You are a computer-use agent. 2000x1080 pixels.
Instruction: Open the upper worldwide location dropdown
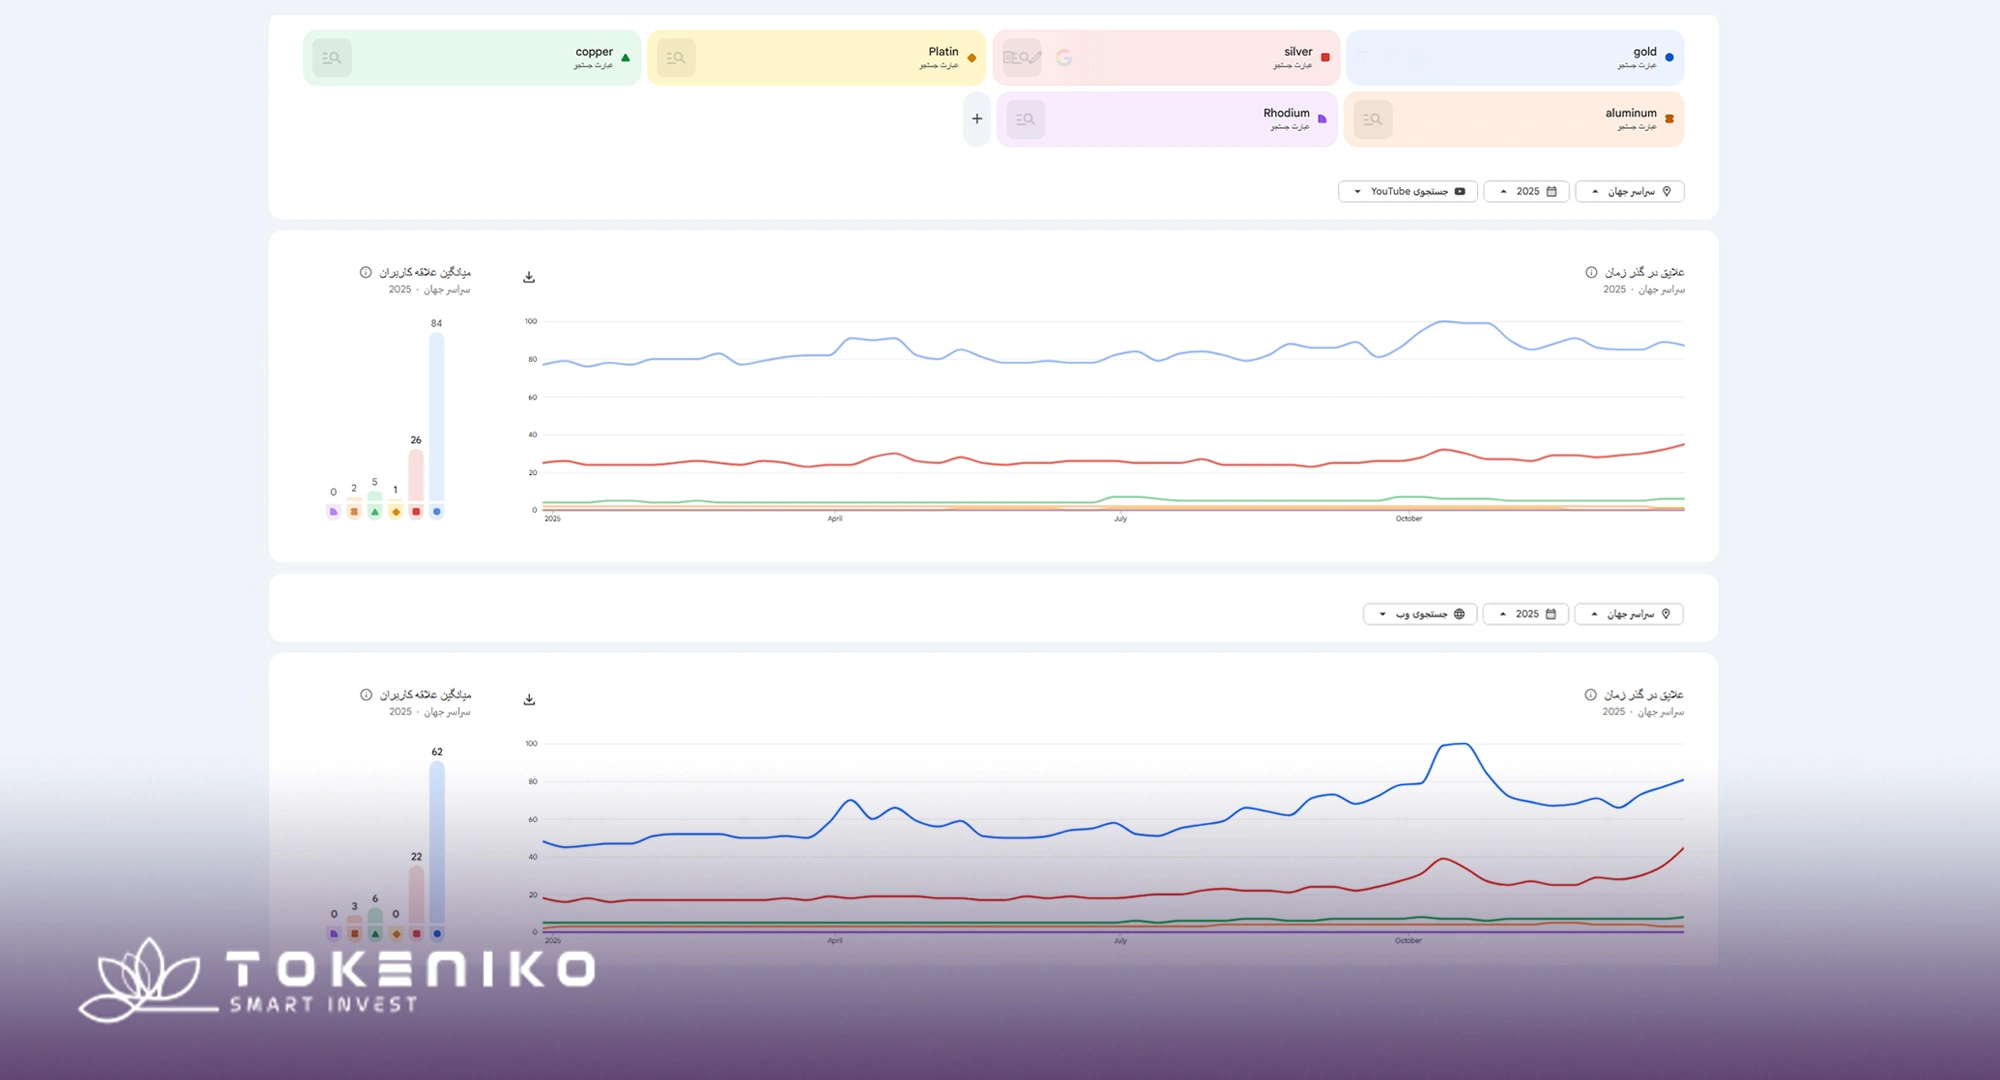click(1629, 191)
